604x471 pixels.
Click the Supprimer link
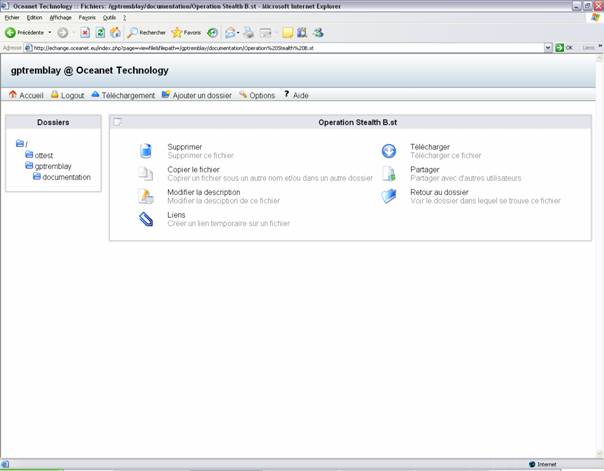[x=185, y=147]
